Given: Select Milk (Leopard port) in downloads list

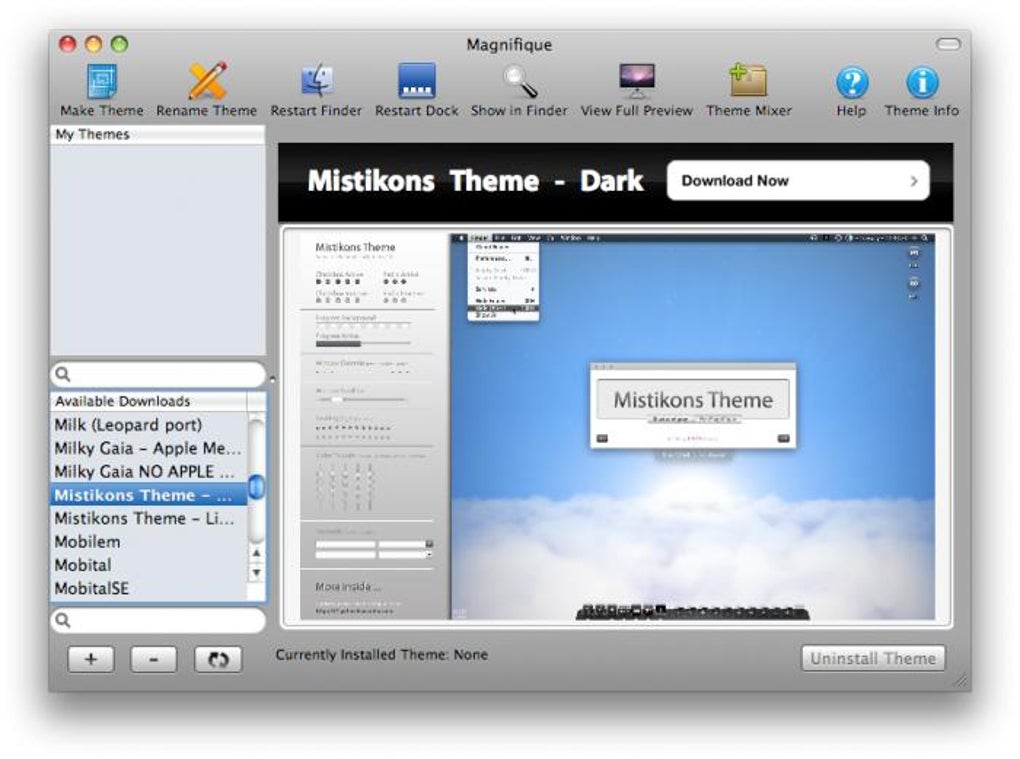Looking at the screenshot, I should click(x=150, y=425).
